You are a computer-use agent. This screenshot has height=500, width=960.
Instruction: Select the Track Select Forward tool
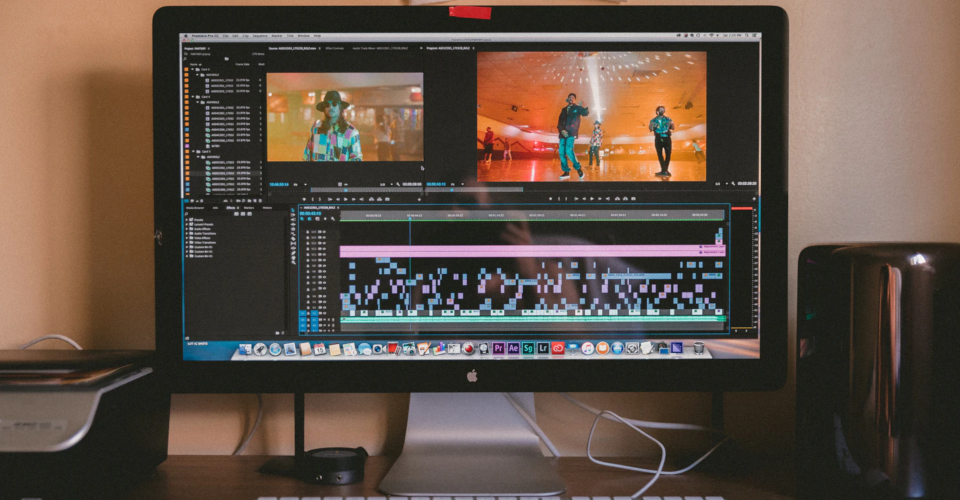(293, 215)
